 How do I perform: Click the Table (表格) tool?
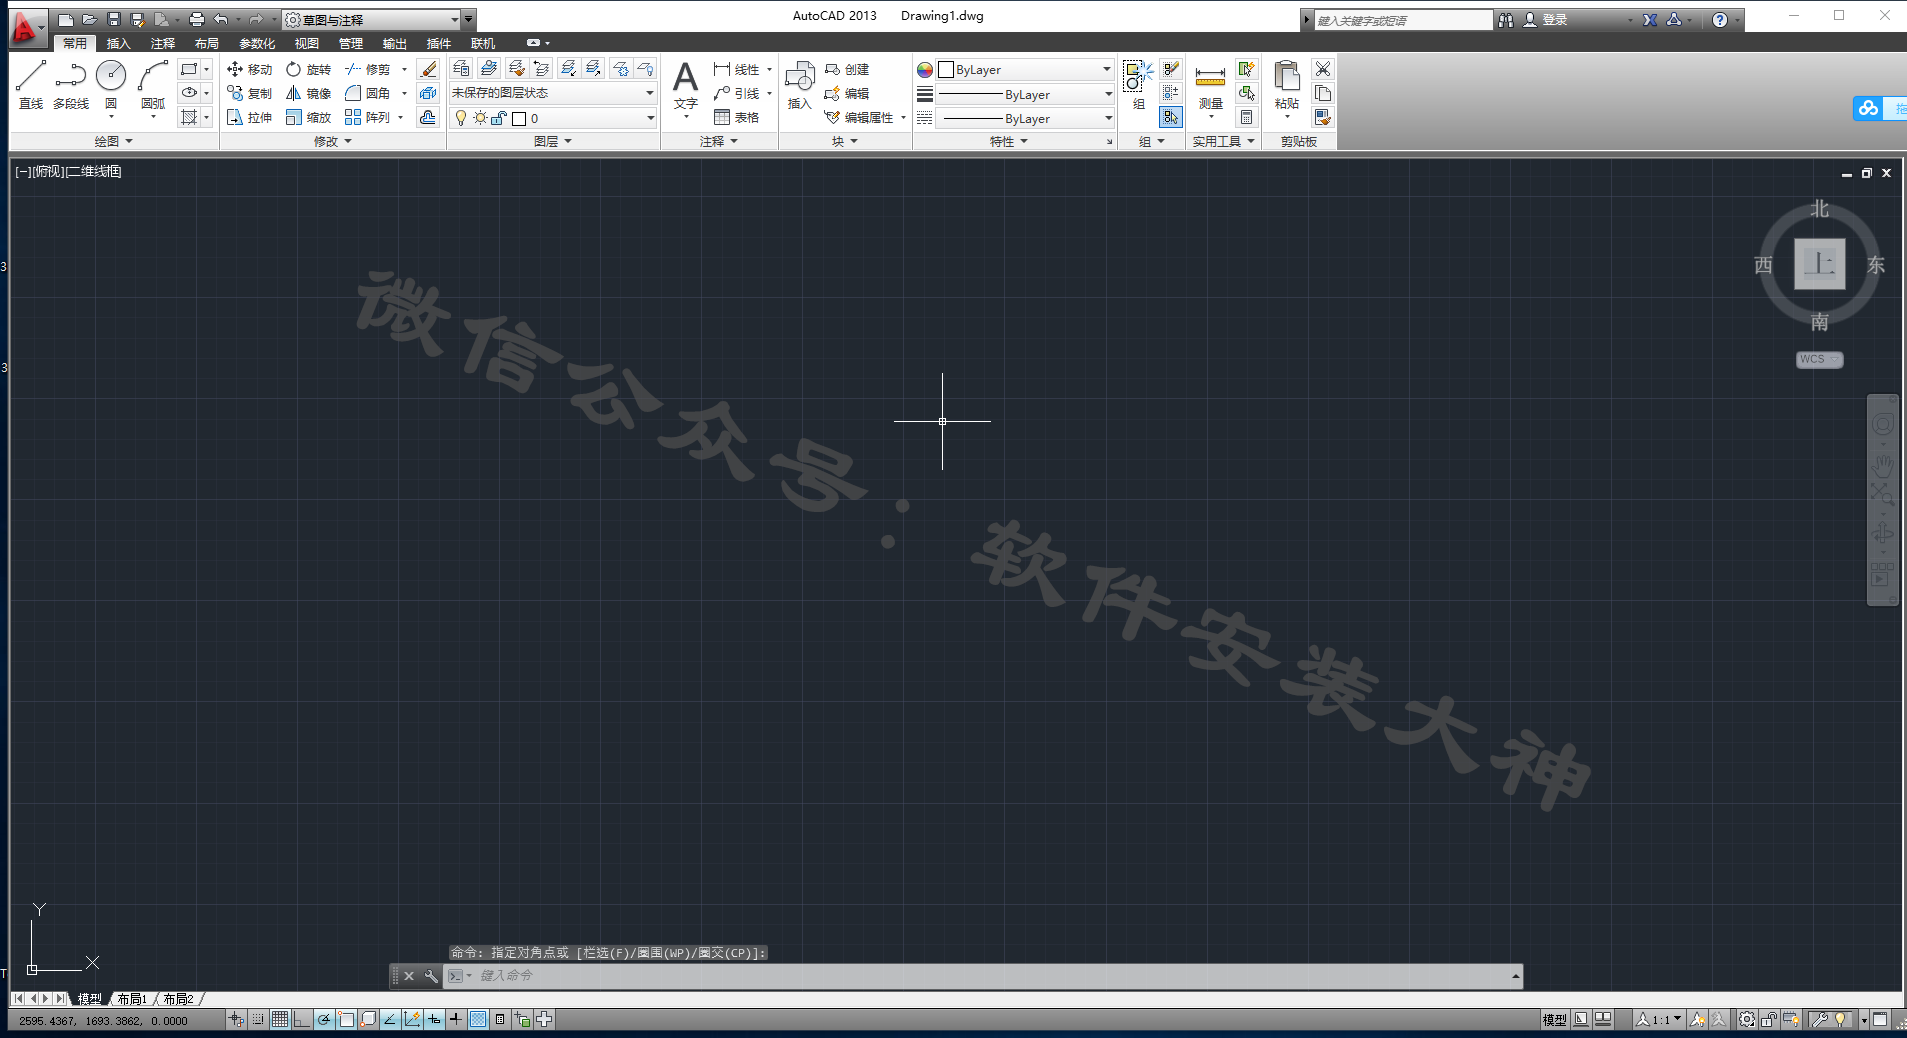tap(736, 117)
